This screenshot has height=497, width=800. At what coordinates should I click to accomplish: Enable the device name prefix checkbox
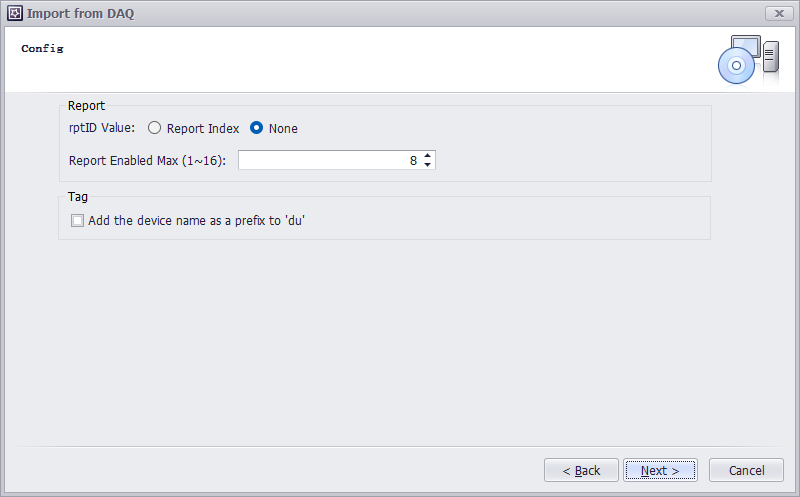pyautogui.click(x=77, y=221)
